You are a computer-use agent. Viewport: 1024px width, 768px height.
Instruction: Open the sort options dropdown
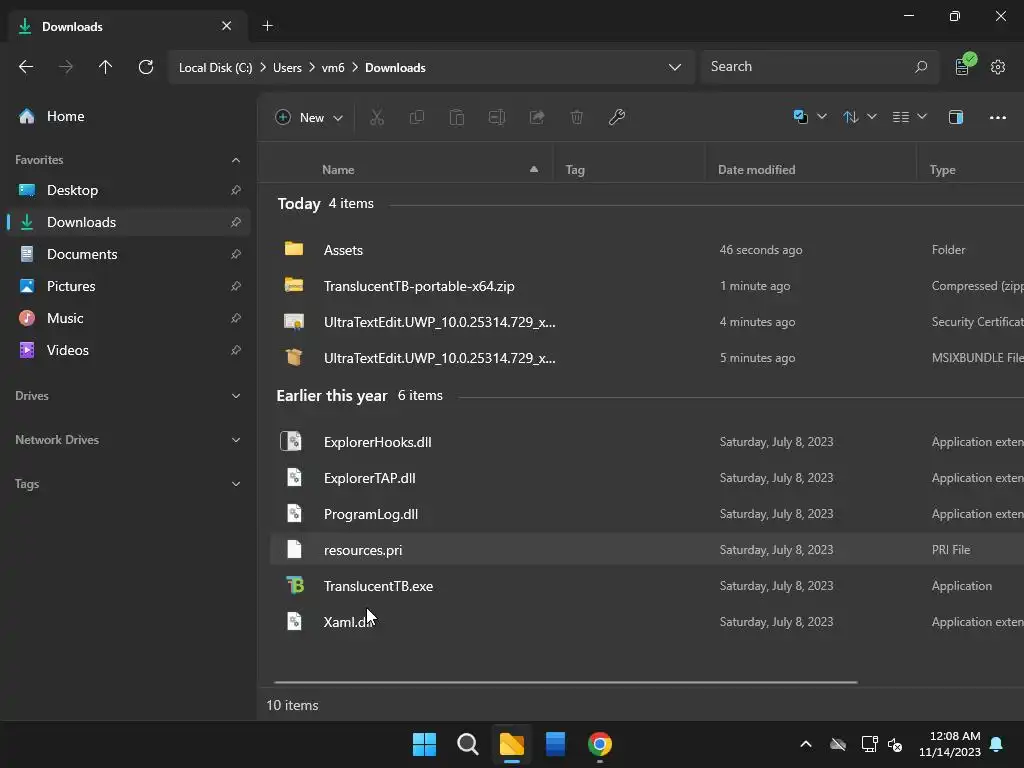coord(859,117)
